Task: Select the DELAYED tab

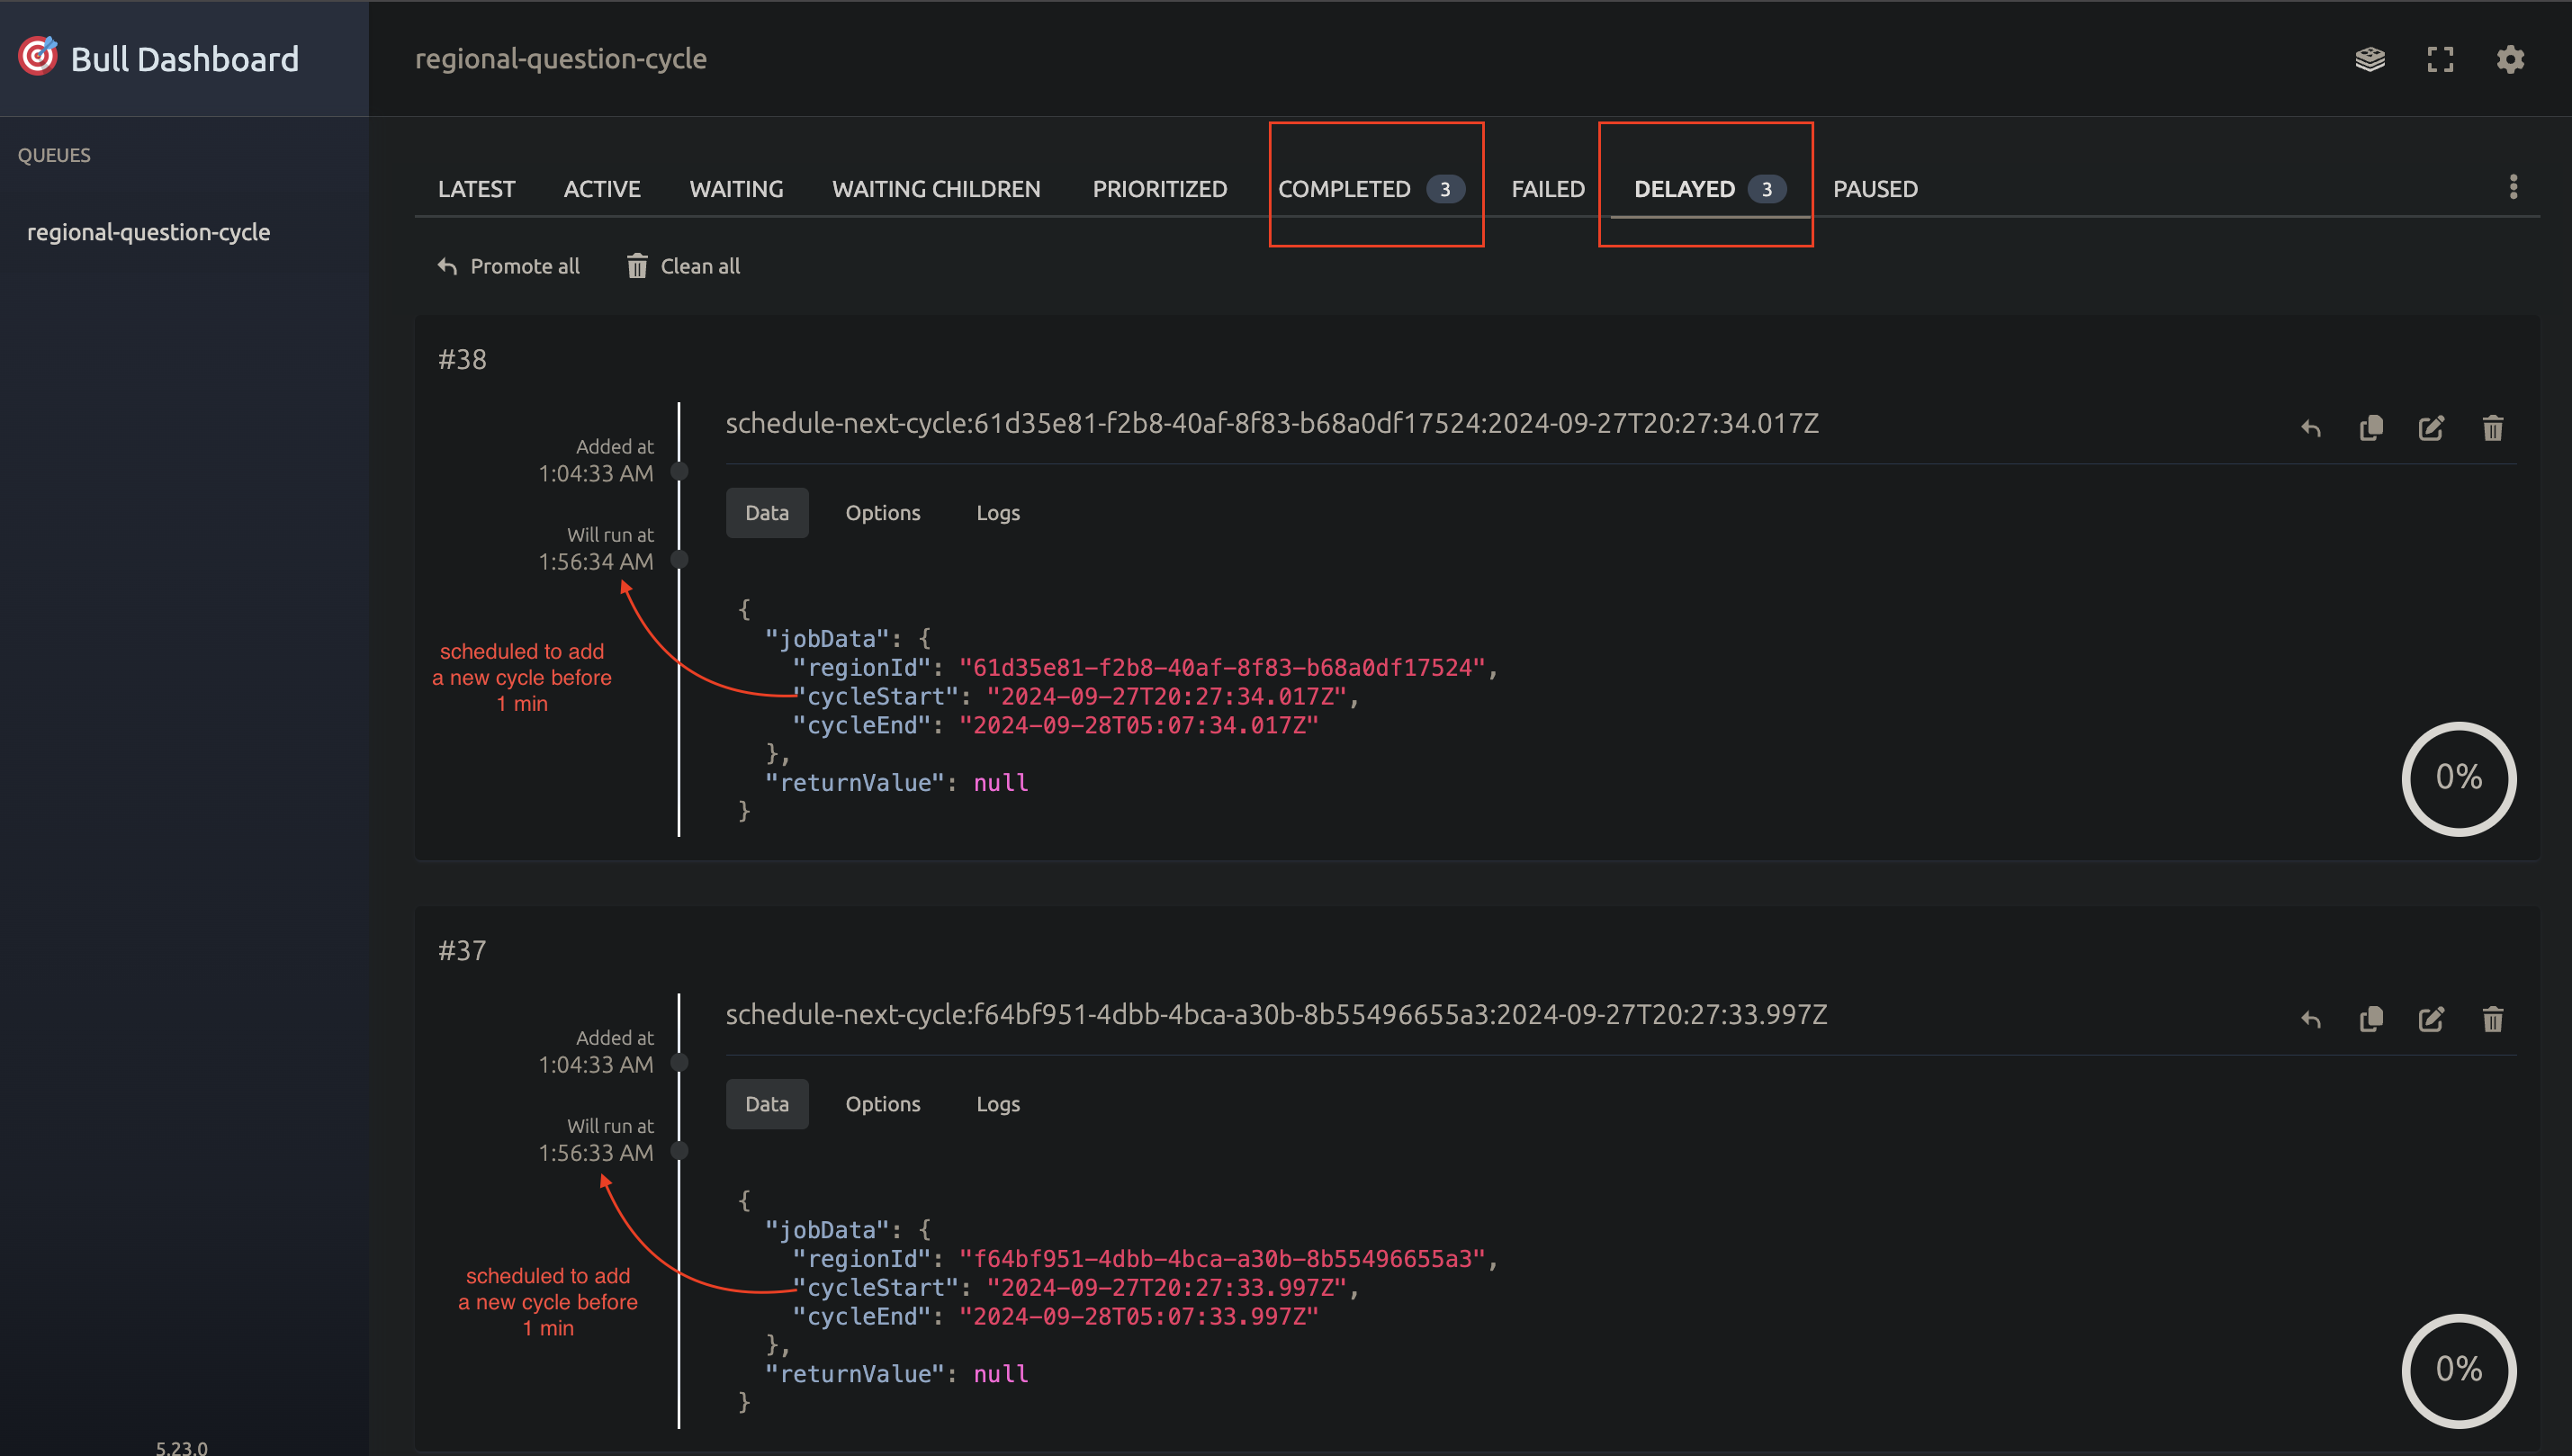Action: [x=1709, y=189]
